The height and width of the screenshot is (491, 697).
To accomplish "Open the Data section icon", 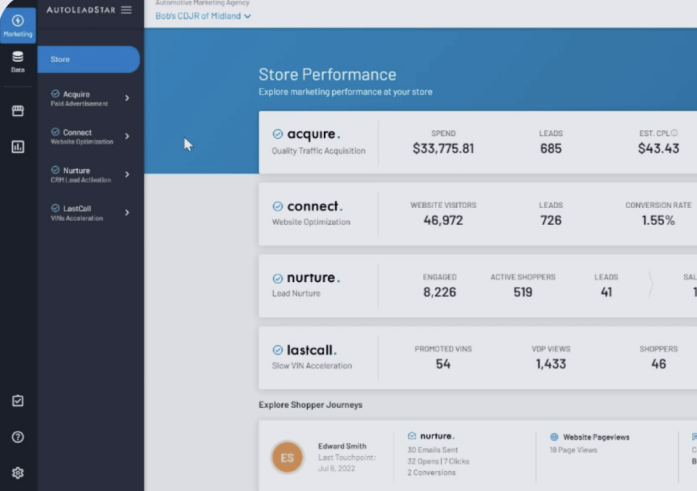I will coord(18,61).
